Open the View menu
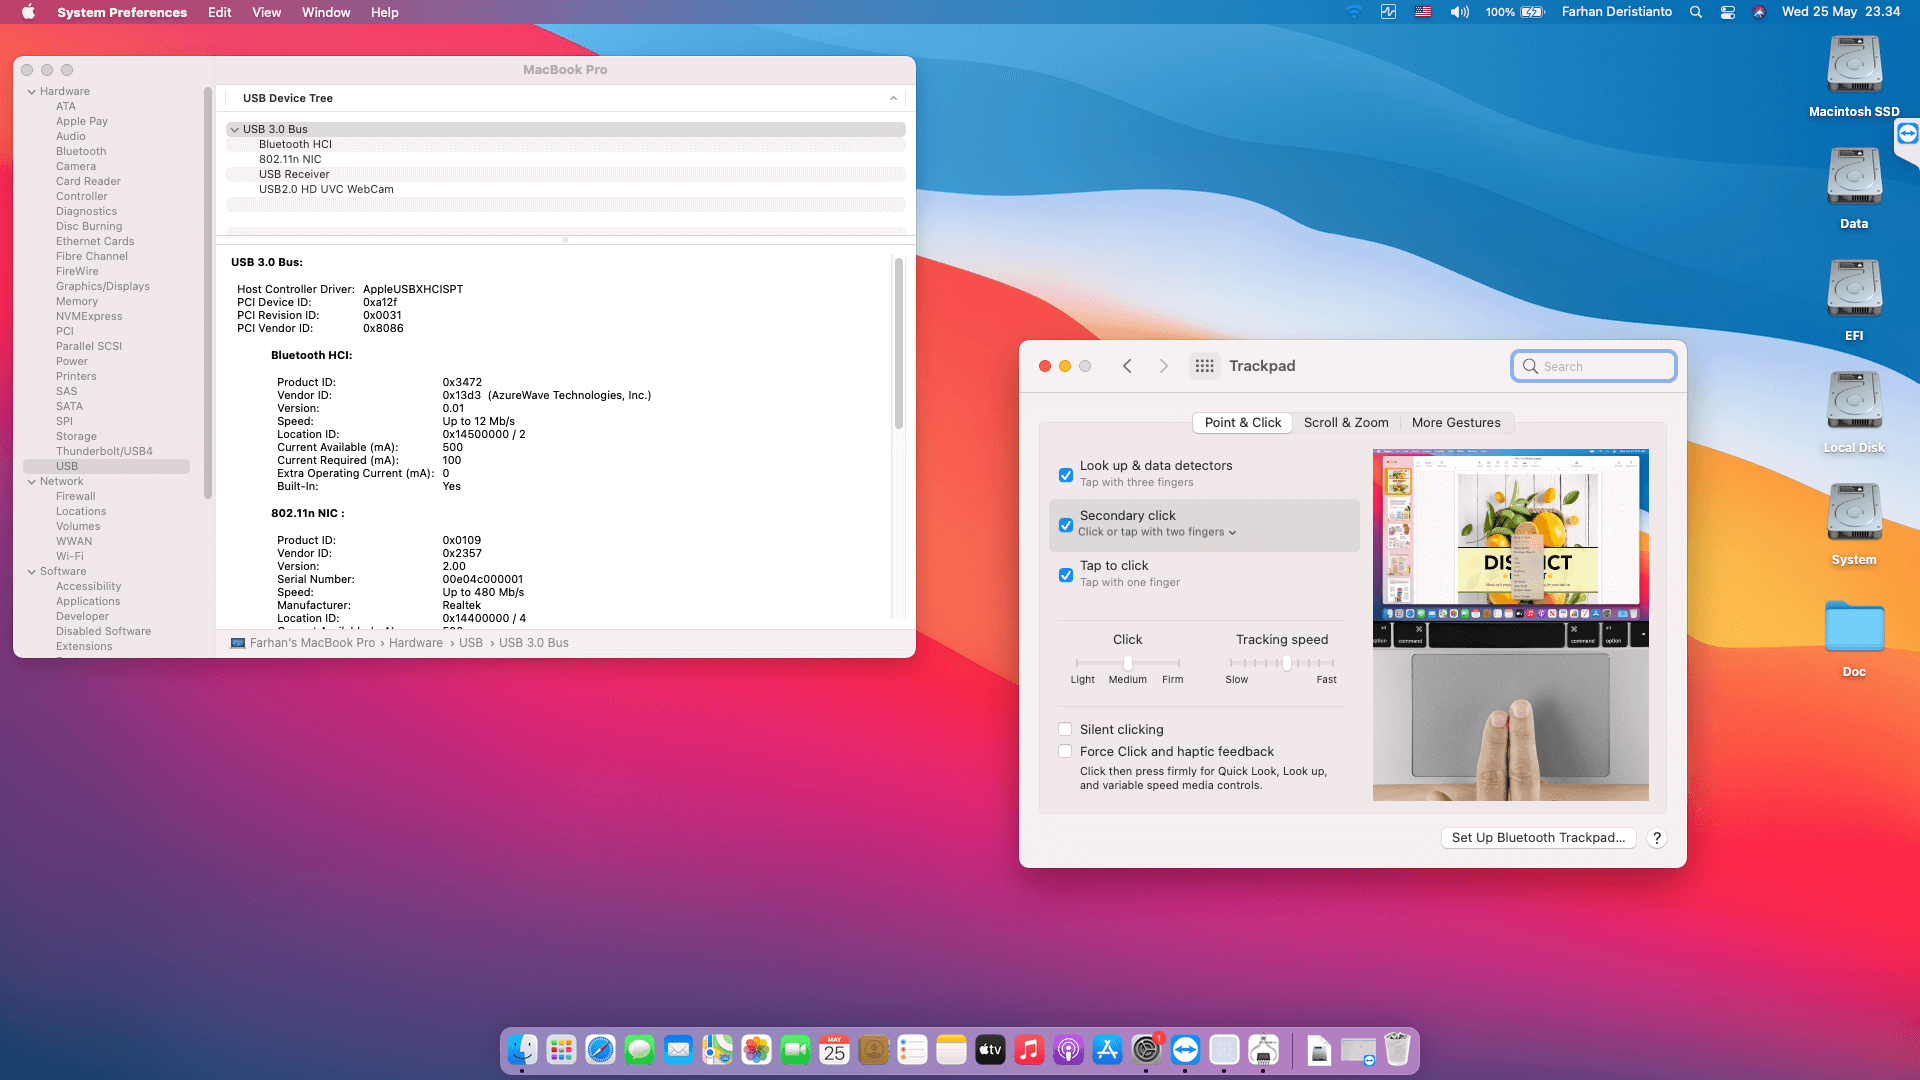1920x1080 pixels. [x=266, y=12]
